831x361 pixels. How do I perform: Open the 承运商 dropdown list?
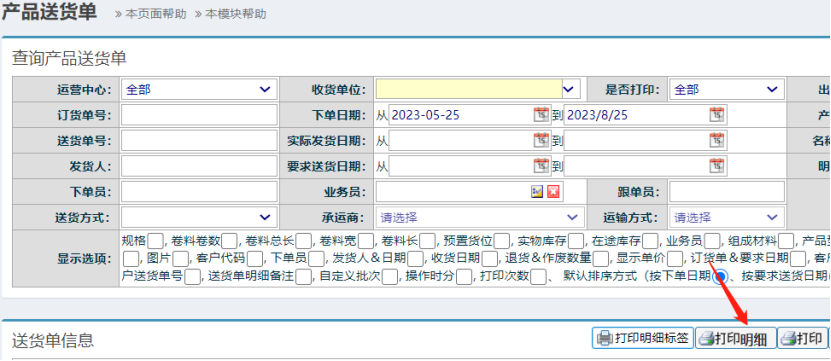[480, 217]
